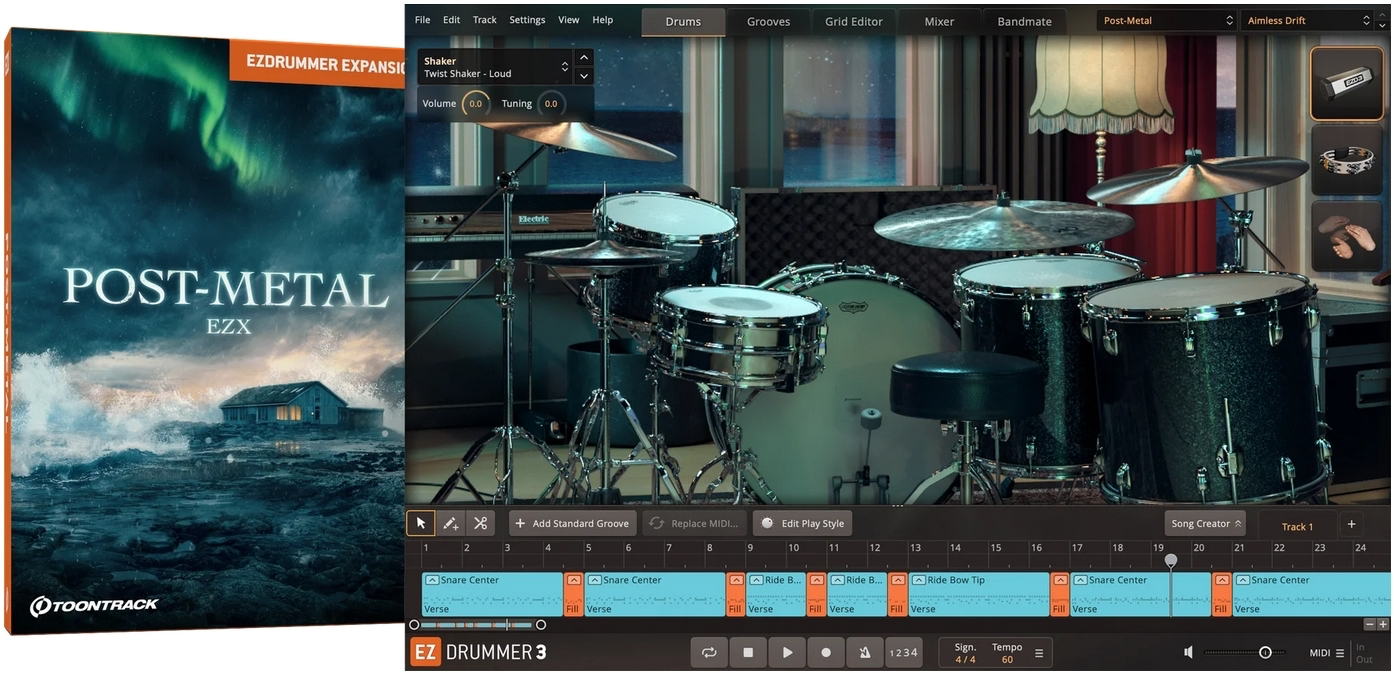Open the Aimless Drift groove dropdown
Image resolution: width=1394 pixels, height=673 pixels.
[x=1305, y=19]
